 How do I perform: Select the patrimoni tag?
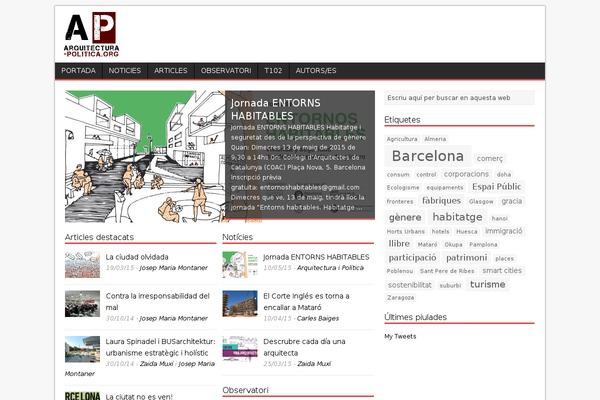pos(466,258)
